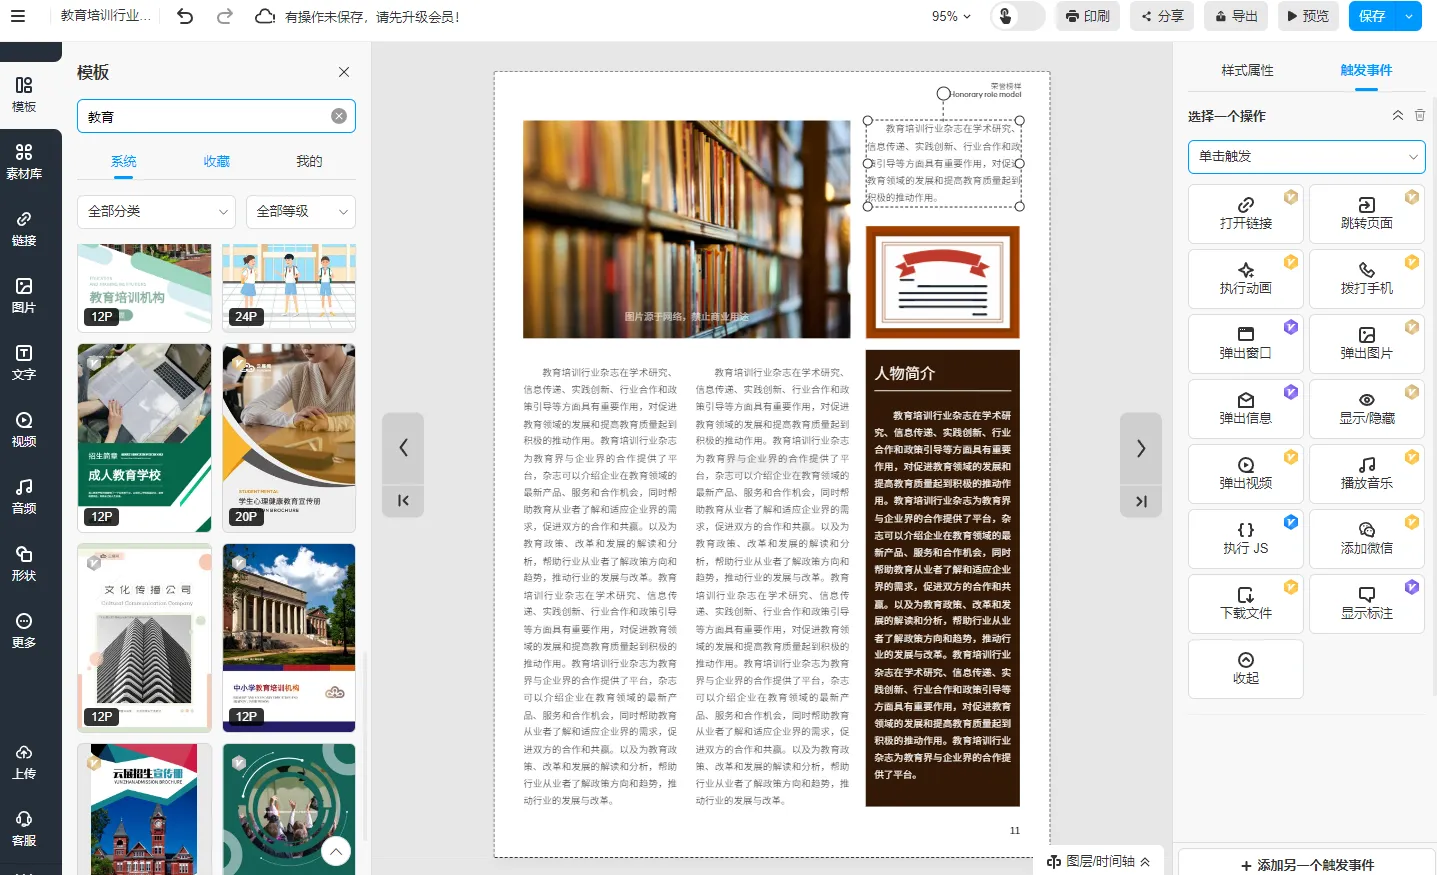Select the 弹出图片 action
The height and width of the screenshot is (875, 1437).
click(x=1367, y=344)
